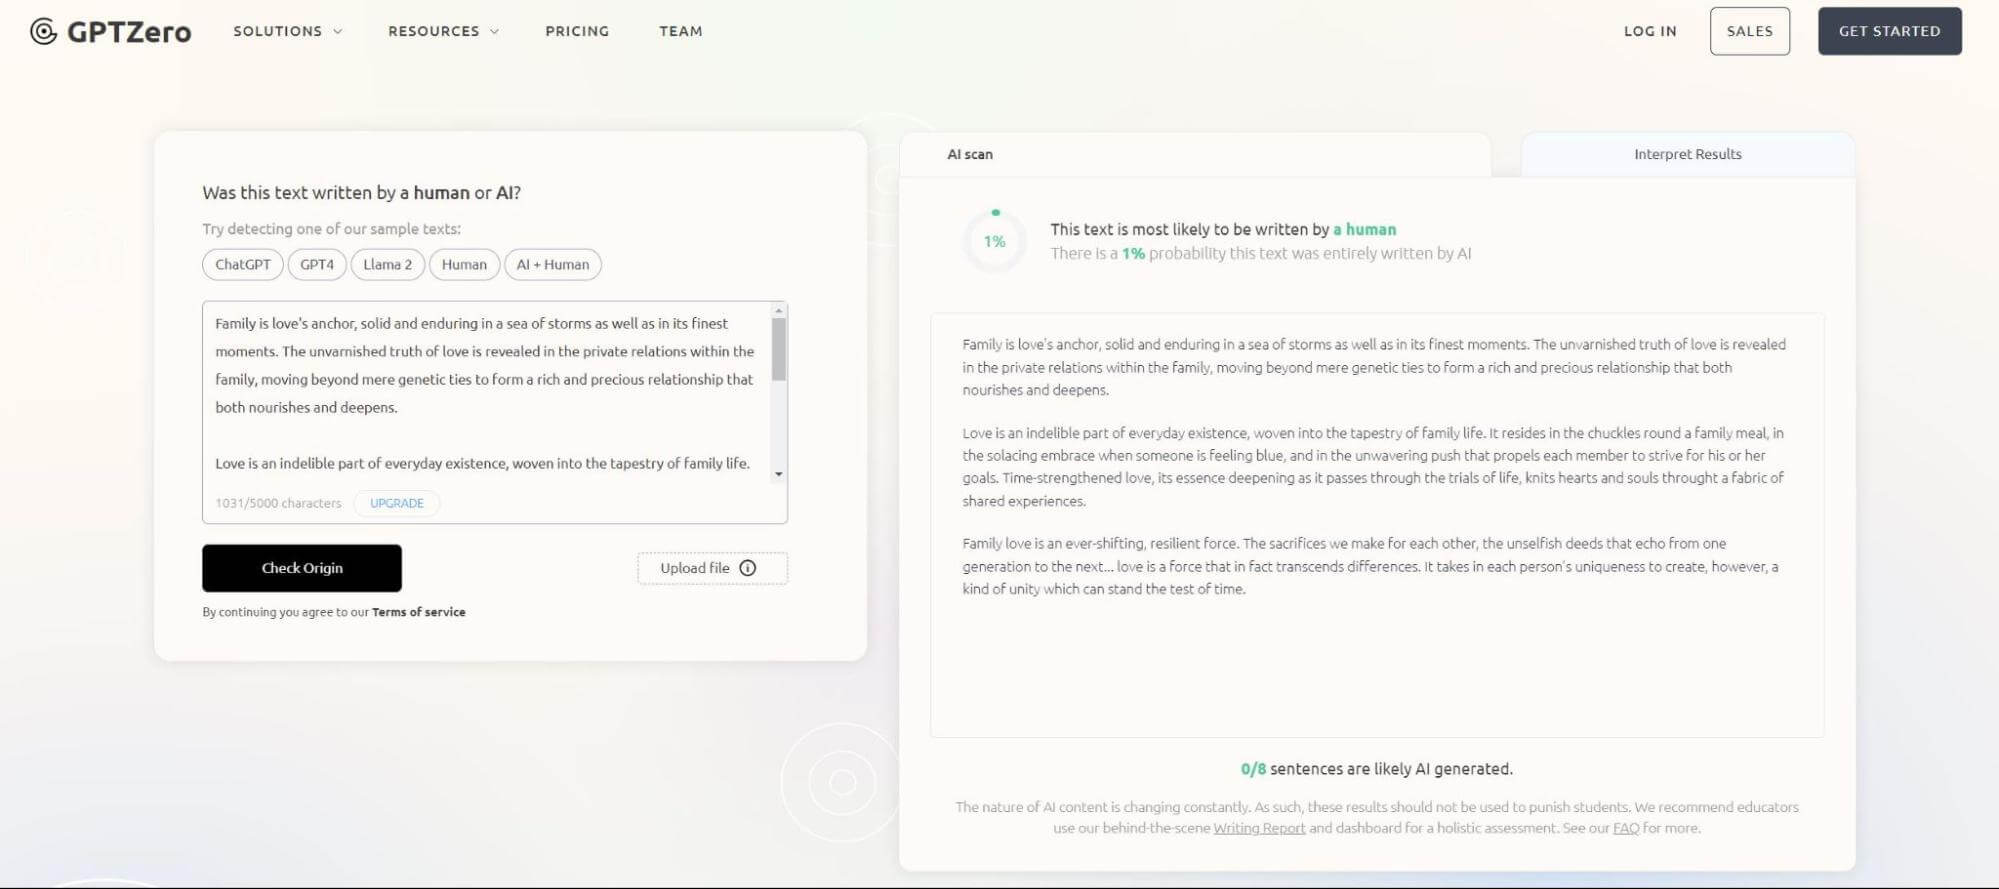Click the Check Origin button

[302, 568]
